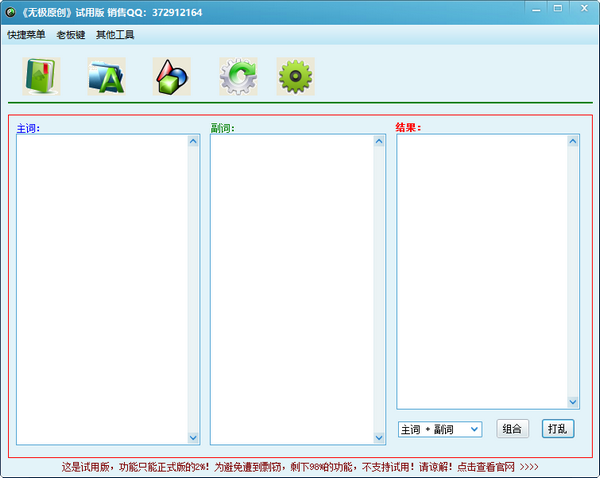The width and height of the screenshot is (600, 478).
Task: Click the 主词 list scroll-up arrow
Action: (193, 141)
